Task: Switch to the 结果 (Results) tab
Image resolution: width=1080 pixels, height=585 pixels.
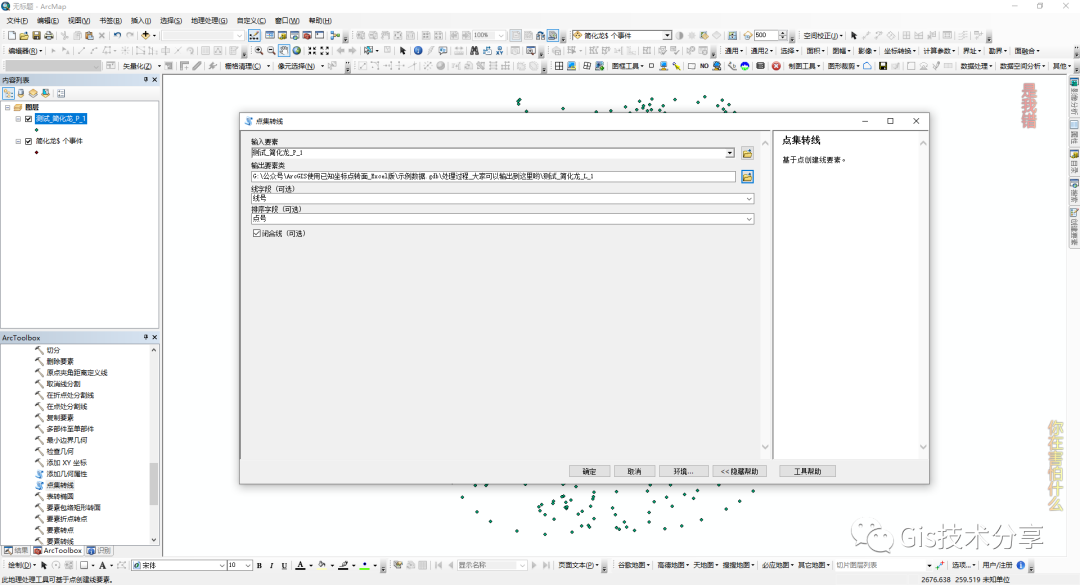Action: coord(18,550)
